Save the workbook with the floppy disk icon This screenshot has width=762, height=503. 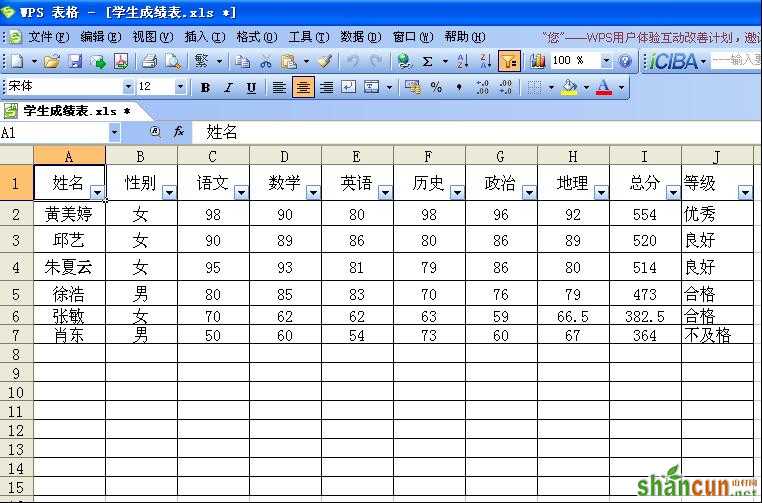click(74, 61)
